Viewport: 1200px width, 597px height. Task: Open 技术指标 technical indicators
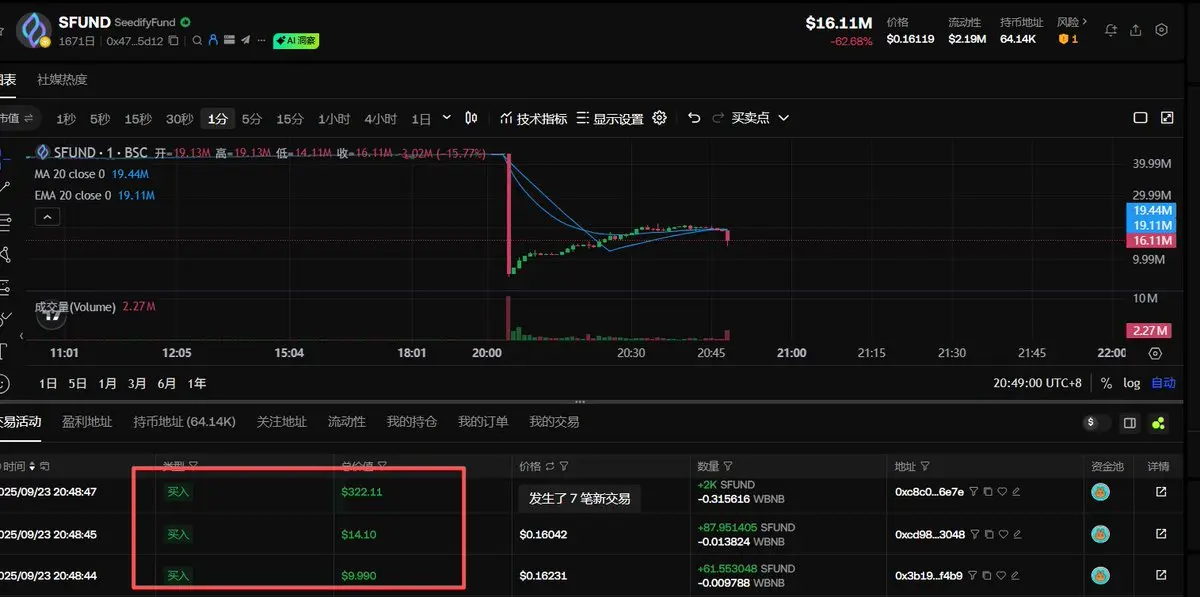click(x=533, y=118)
